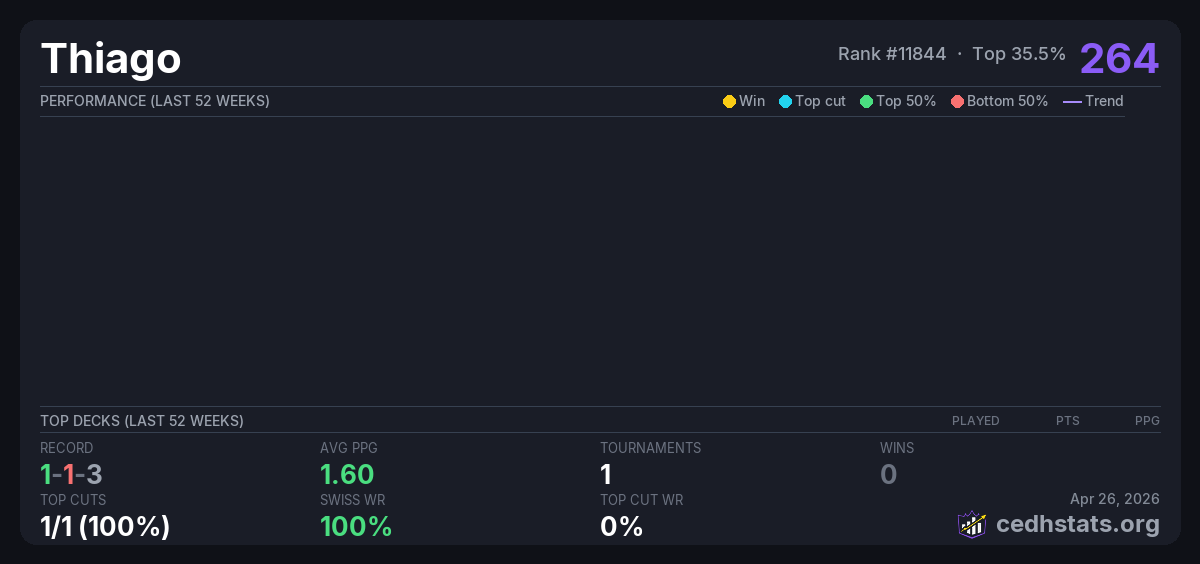Click the player name Thiago
Screen dimensions: 1200x564
coord(111,59)
